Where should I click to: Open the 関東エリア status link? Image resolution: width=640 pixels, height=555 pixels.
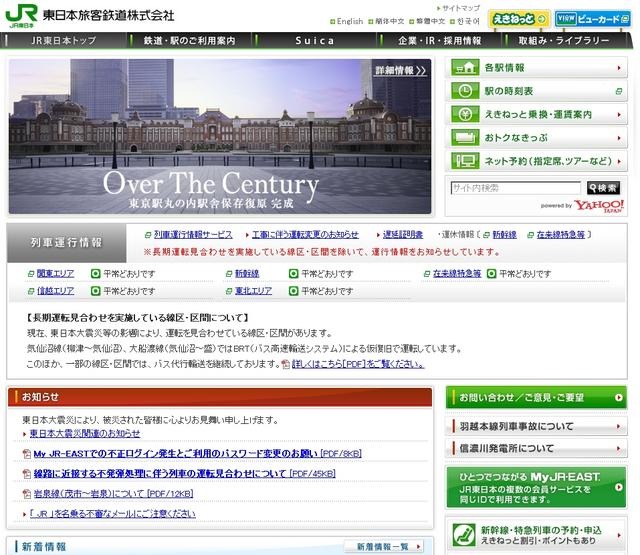pos(56,274)
